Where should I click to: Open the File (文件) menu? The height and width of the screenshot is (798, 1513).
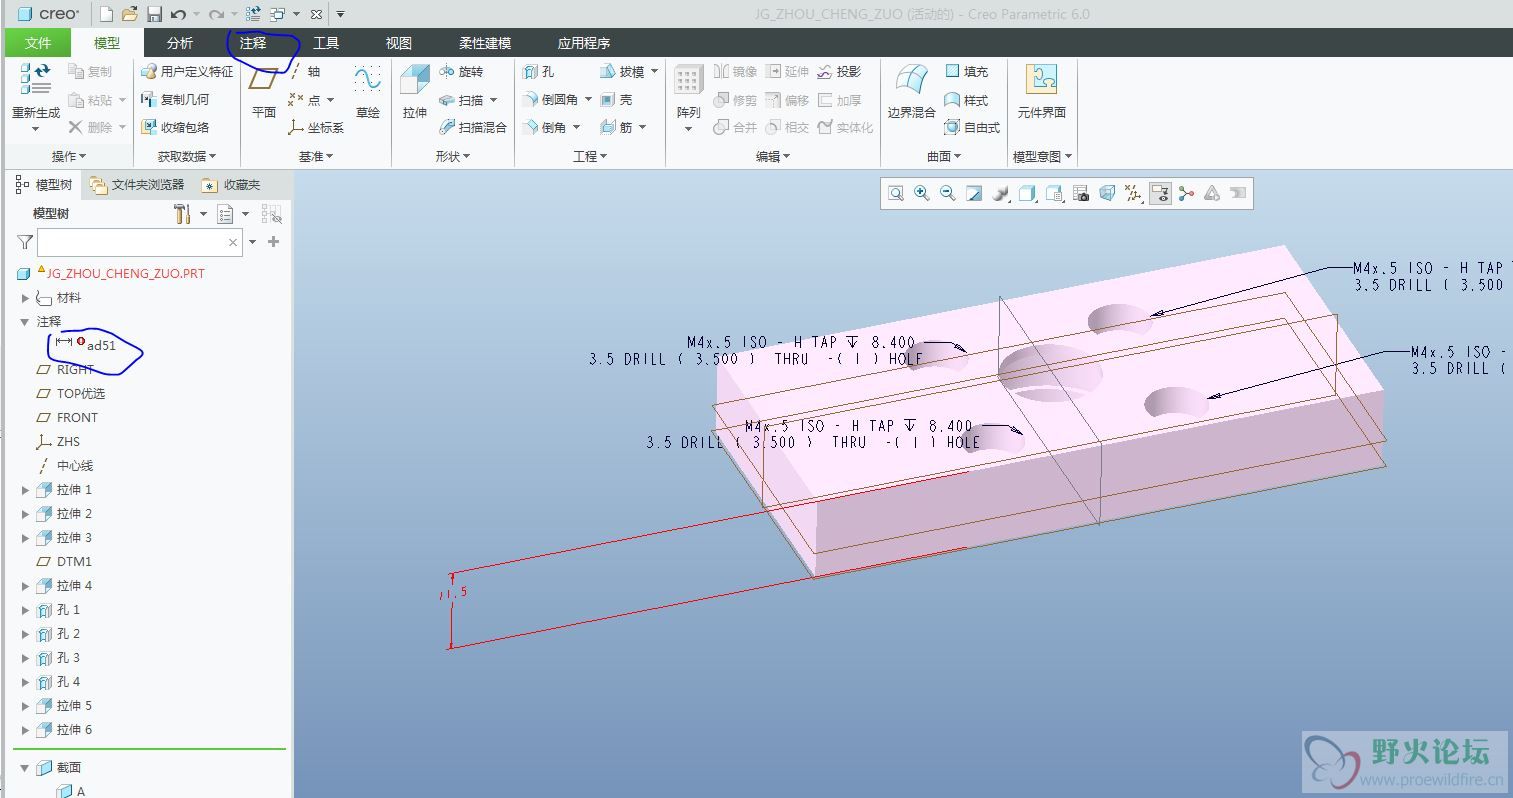coord(38,43)
